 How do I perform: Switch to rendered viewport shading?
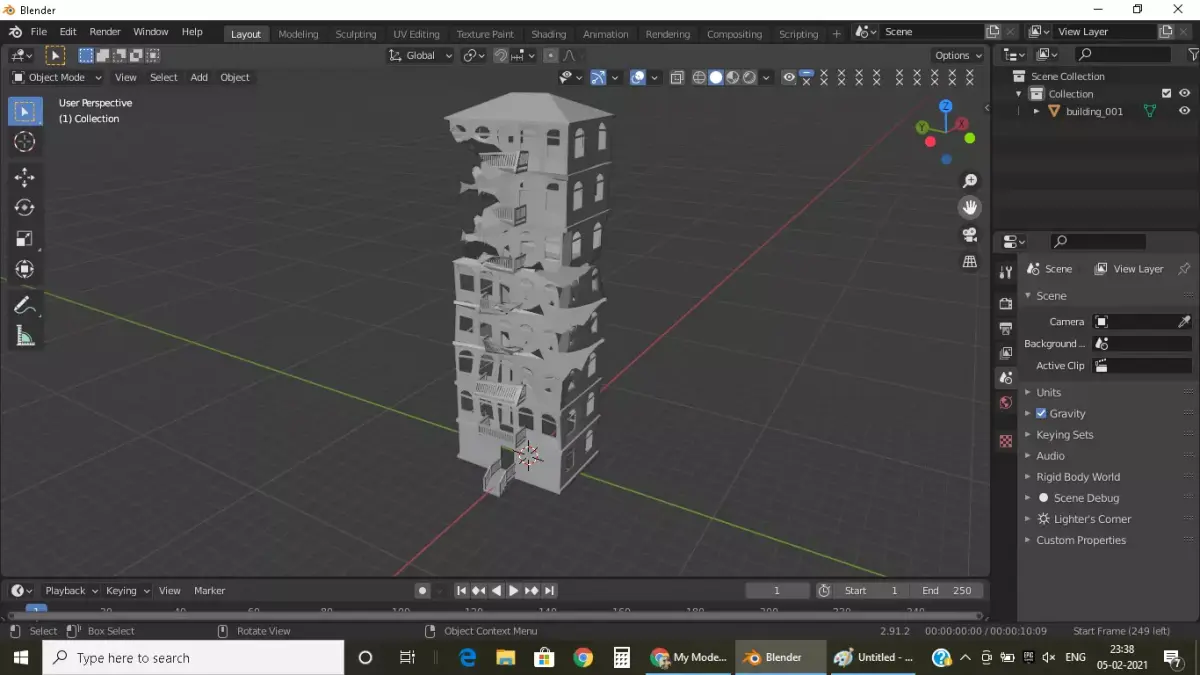[x=750, y=77]
